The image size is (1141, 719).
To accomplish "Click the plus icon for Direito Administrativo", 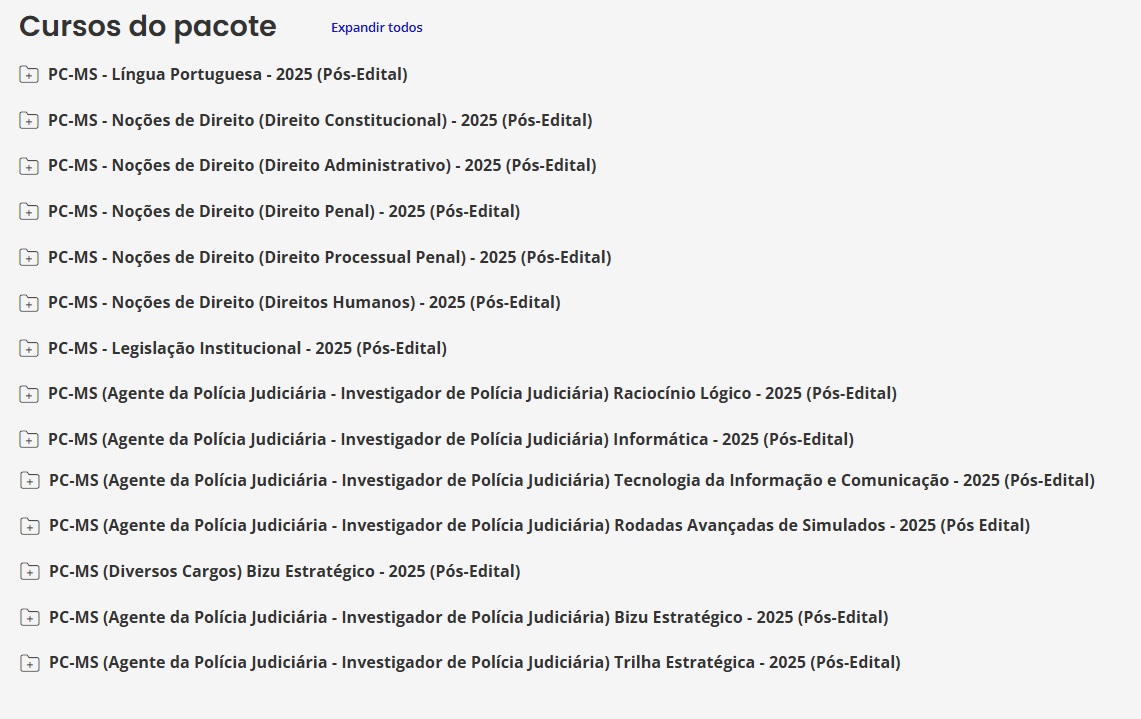I will pos(29,165).
